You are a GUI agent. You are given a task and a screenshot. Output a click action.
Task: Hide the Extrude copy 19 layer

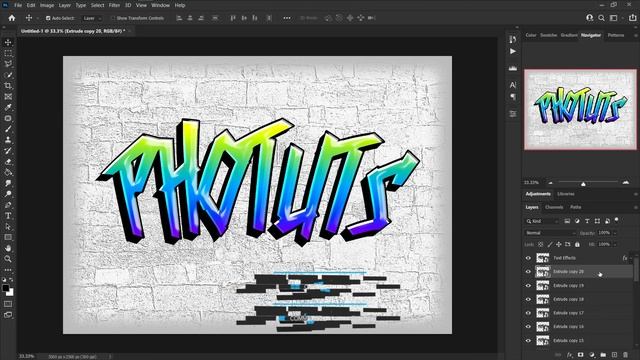[528, 286]
